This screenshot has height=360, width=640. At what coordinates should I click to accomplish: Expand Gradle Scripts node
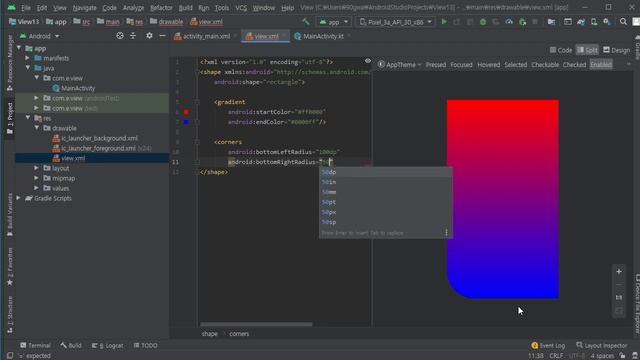[19, 198]
